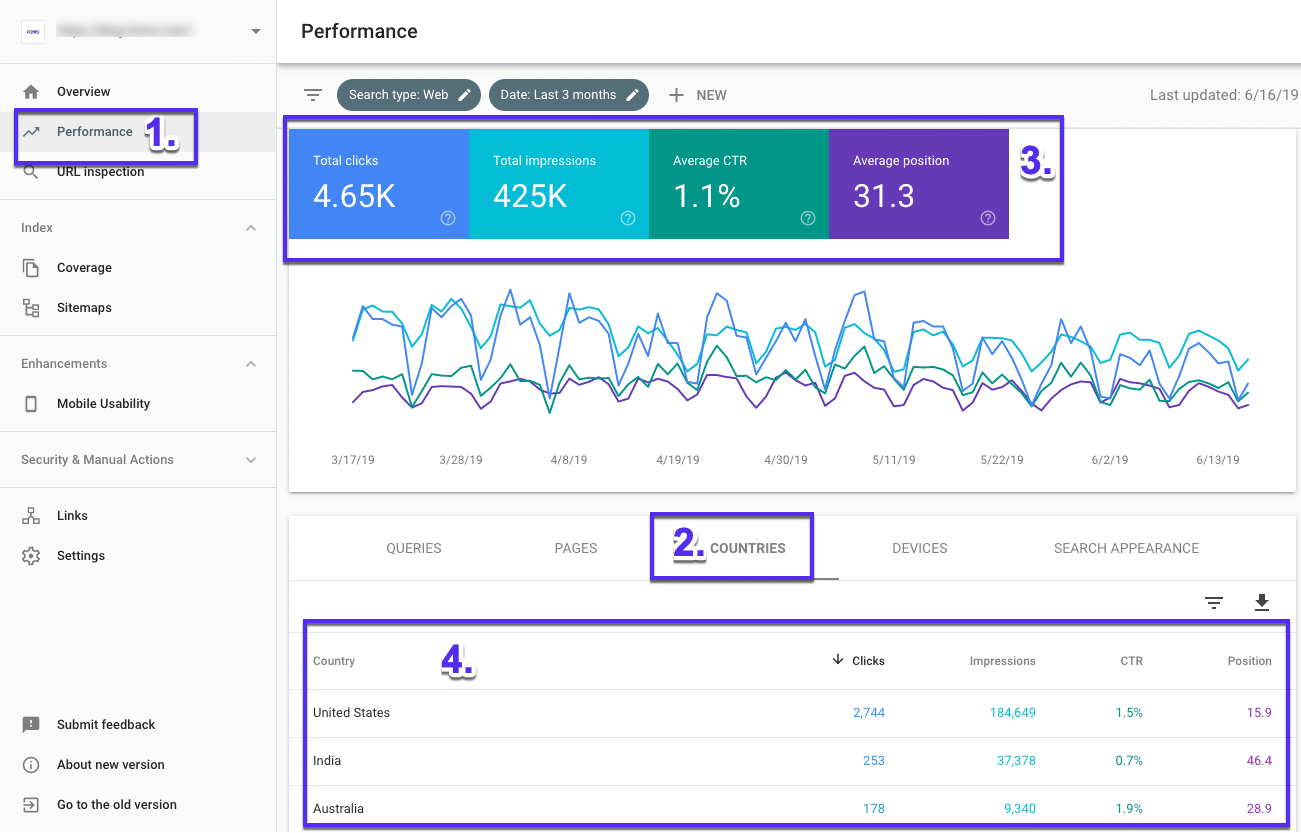The height and width of the screenshot is (833, 1301).
Task: Click the download icon above the countries table
Action: 1261,603
